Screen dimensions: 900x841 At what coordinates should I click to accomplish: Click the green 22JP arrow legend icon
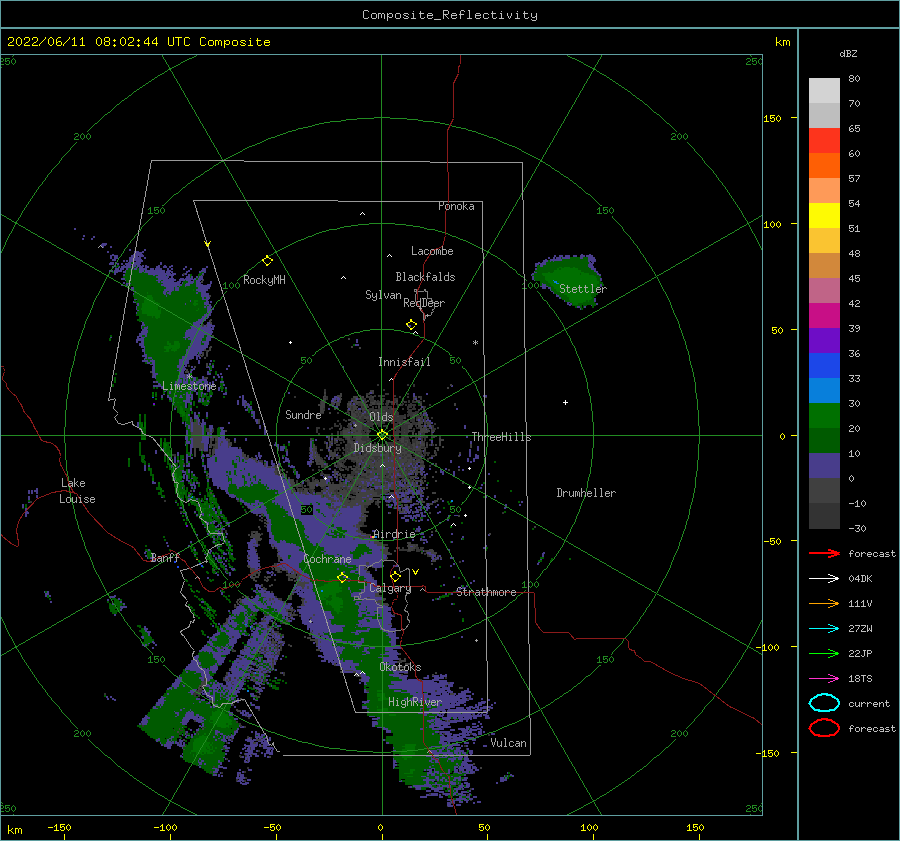coord(824,653)
